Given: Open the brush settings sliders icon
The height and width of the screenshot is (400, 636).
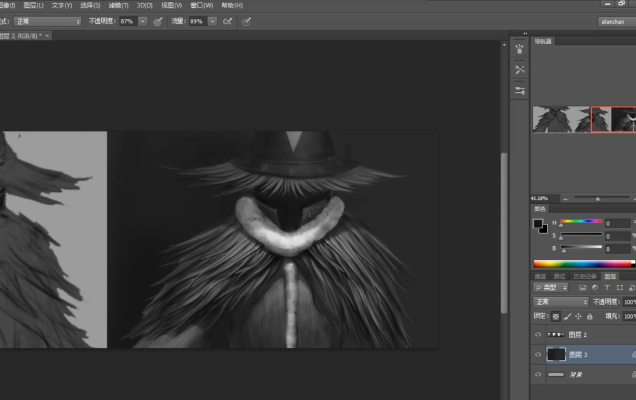Looking at the screenshot, I should tap(520, 90).
